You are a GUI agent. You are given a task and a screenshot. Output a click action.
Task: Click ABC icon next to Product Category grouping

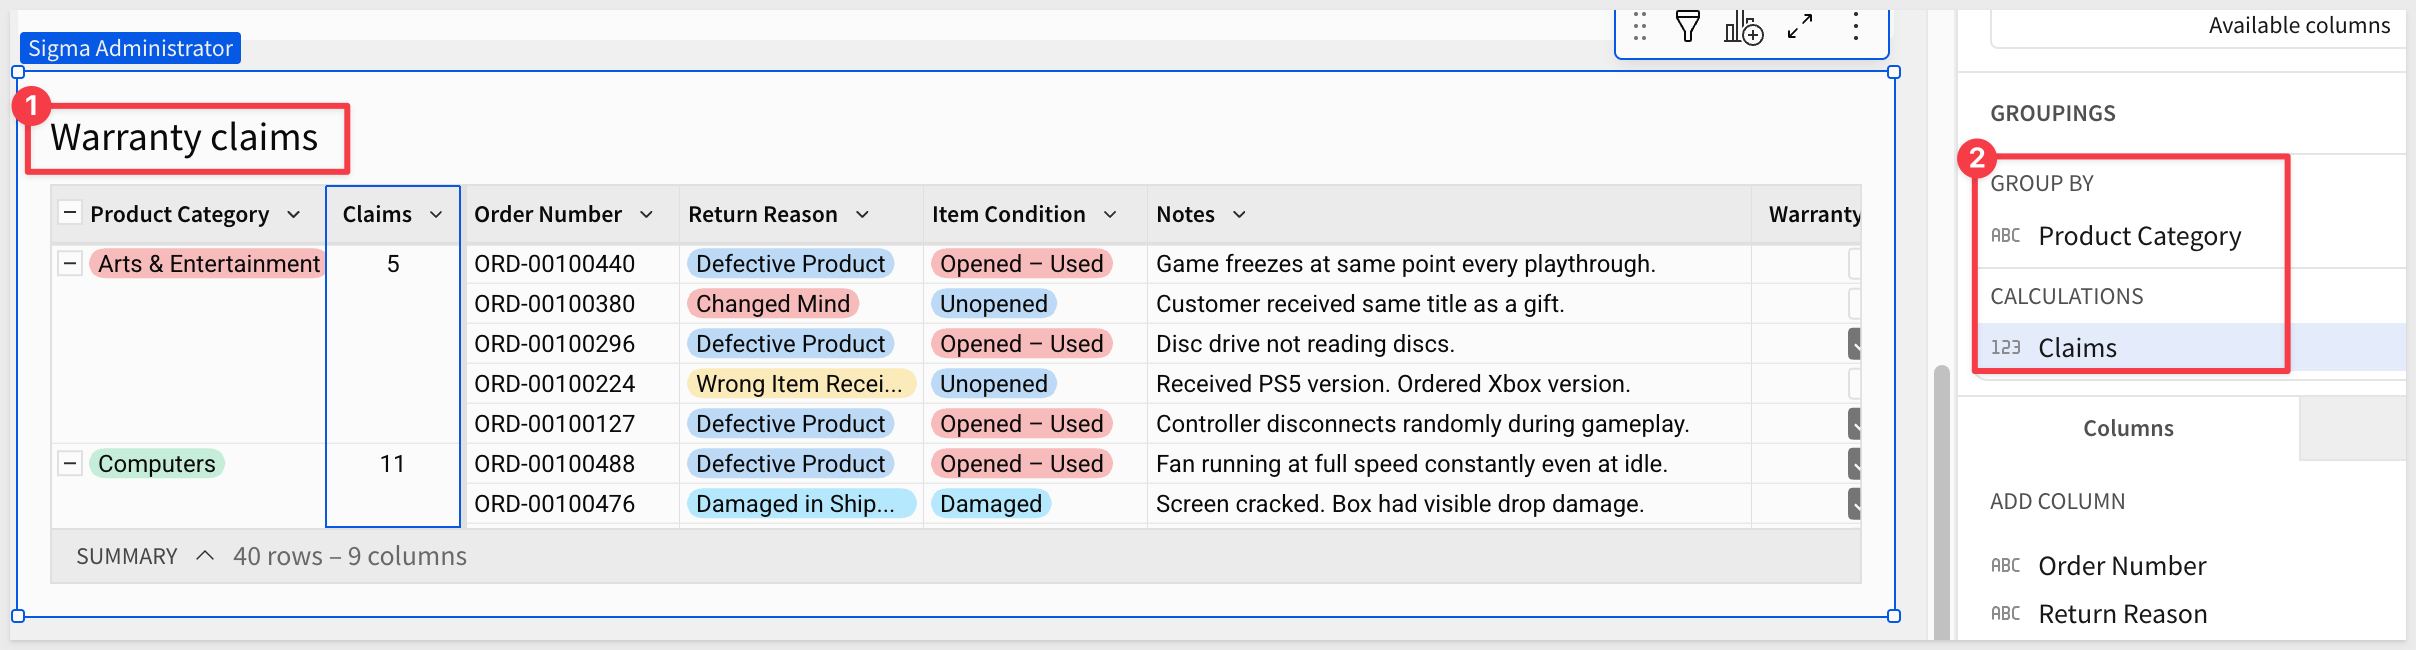pyautogui.click(x=2005, y=236)
